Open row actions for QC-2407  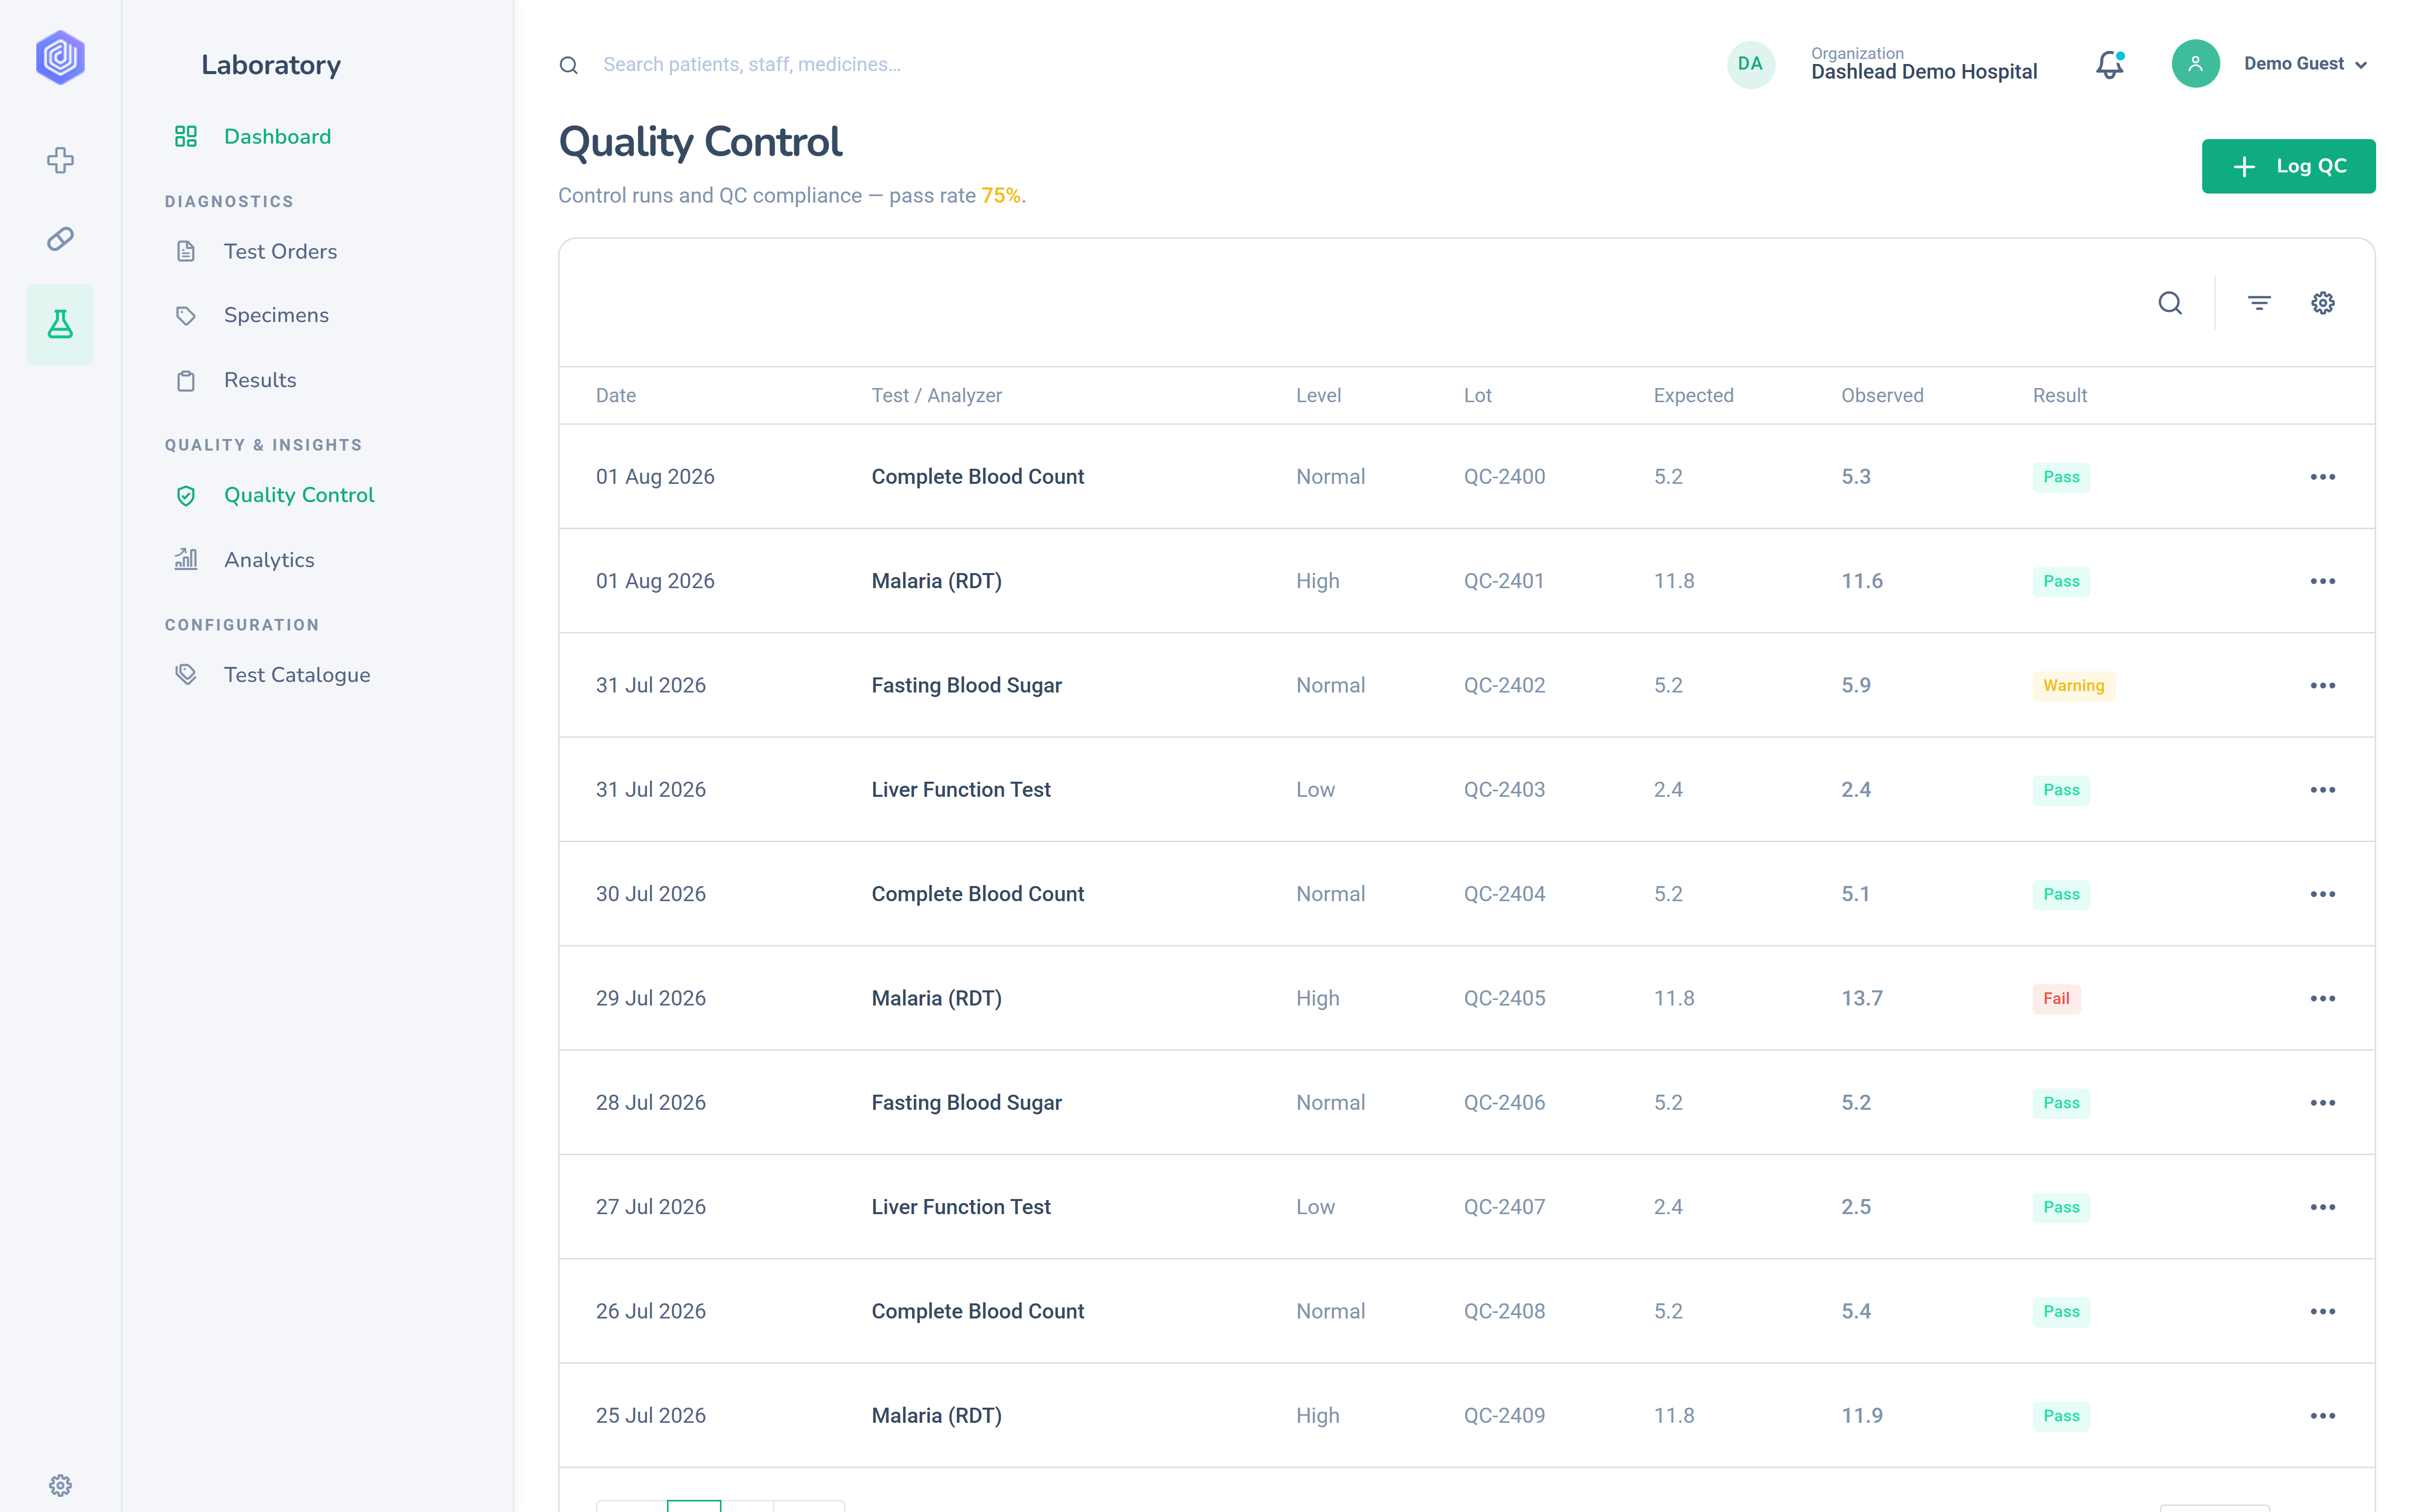[2323, 1207]
